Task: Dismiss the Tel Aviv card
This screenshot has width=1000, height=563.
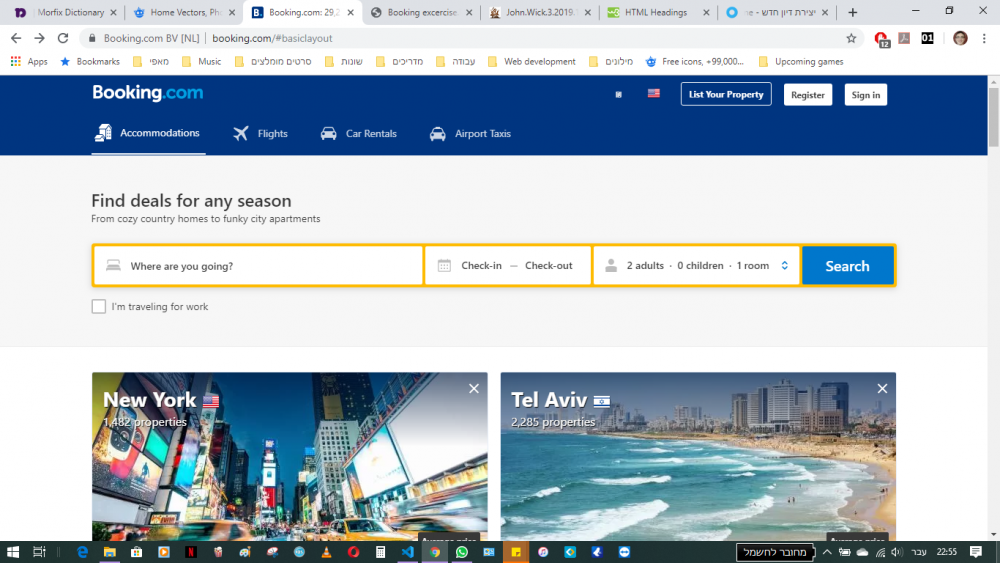Action: 882,389
